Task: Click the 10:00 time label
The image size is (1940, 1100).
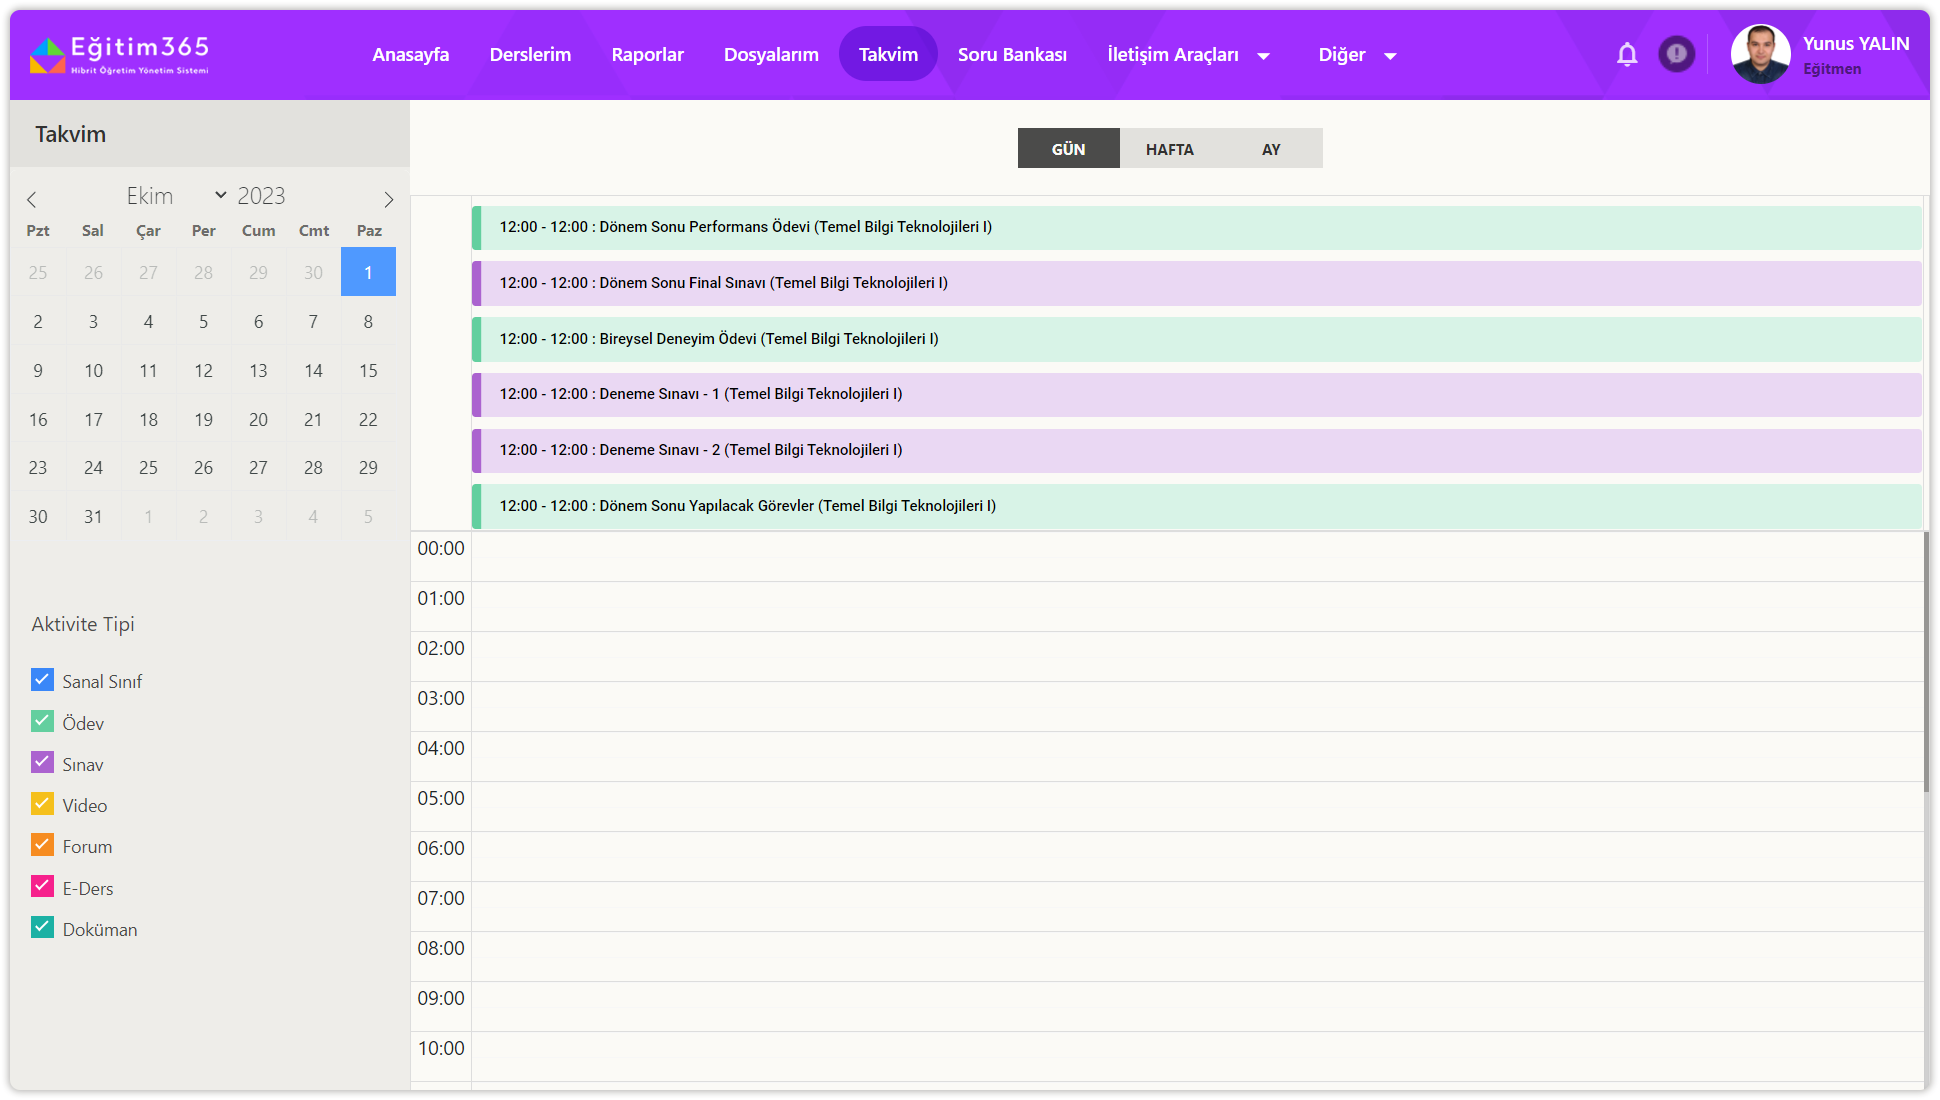Action: click(x=441, y=1048)
